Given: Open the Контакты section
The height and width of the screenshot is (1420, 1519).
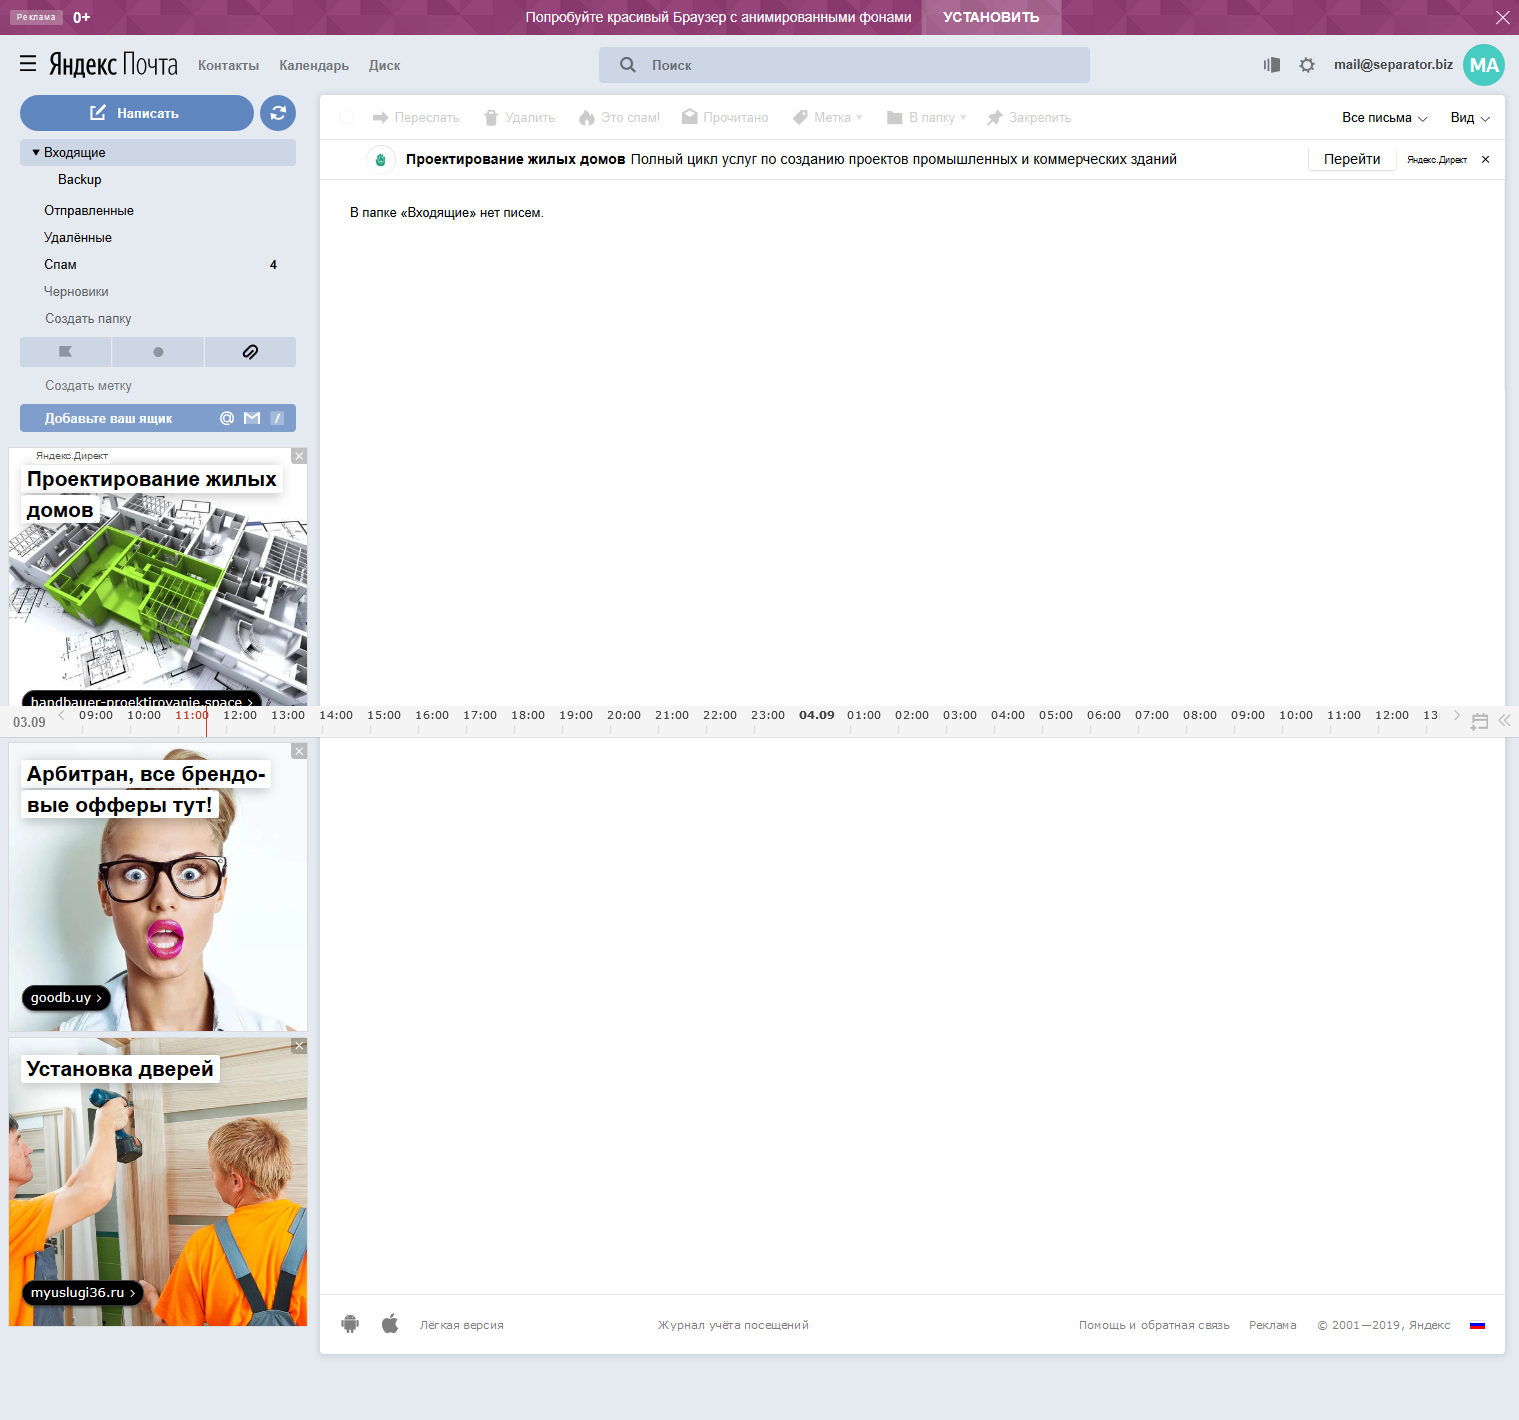Looking at the screenshot, I should [228, 65].
